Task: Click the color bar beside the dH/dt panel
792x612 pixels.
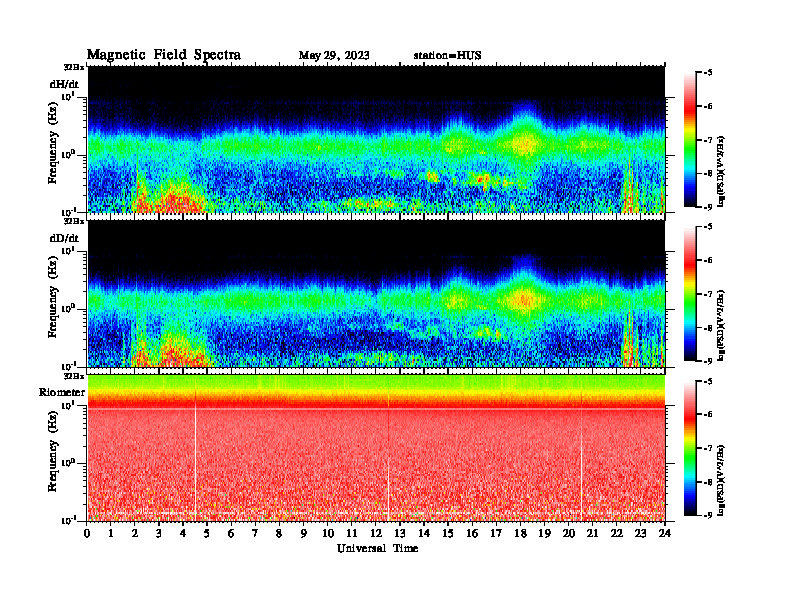Action: tap(690, 140)
